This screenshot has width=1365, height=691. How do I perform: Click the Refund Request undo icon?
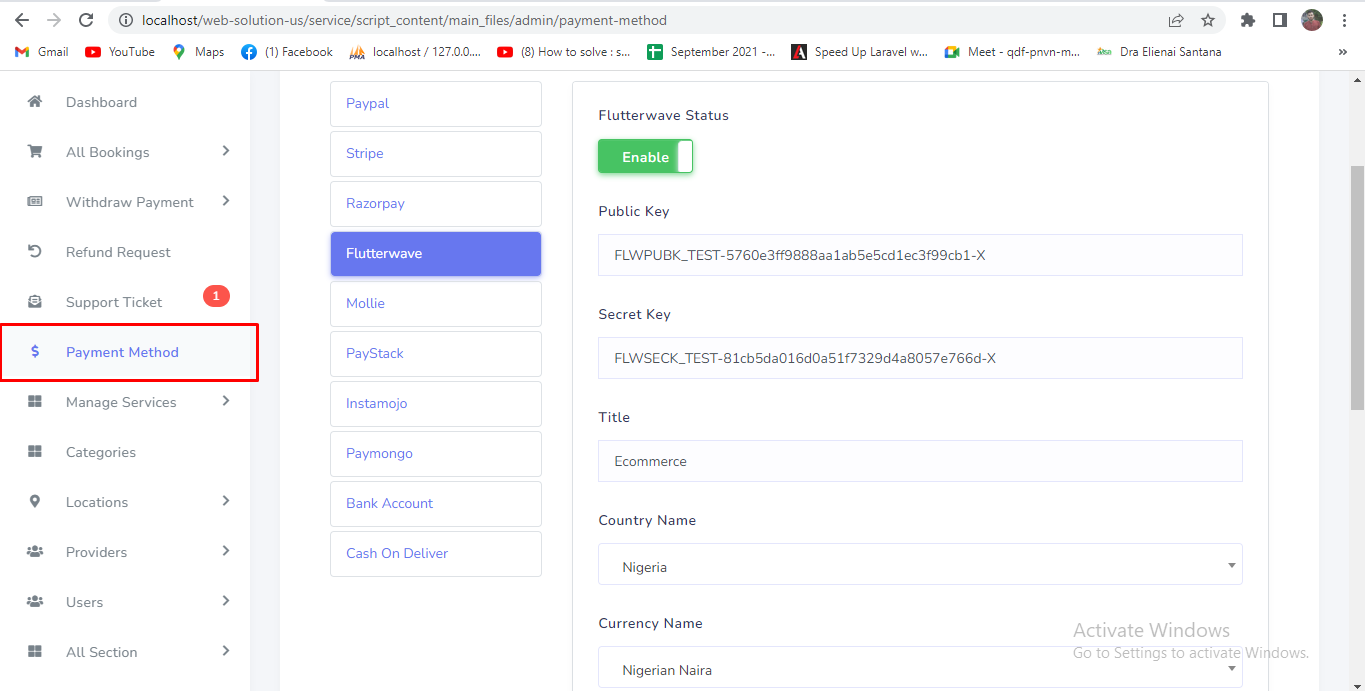pyautogui.click(x=35, y=252)
